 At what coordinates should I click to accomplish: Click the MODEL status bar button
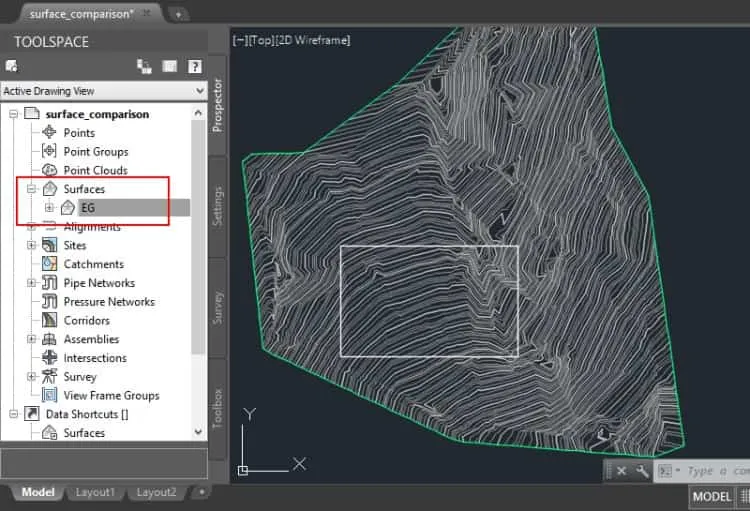coord(712,497)
